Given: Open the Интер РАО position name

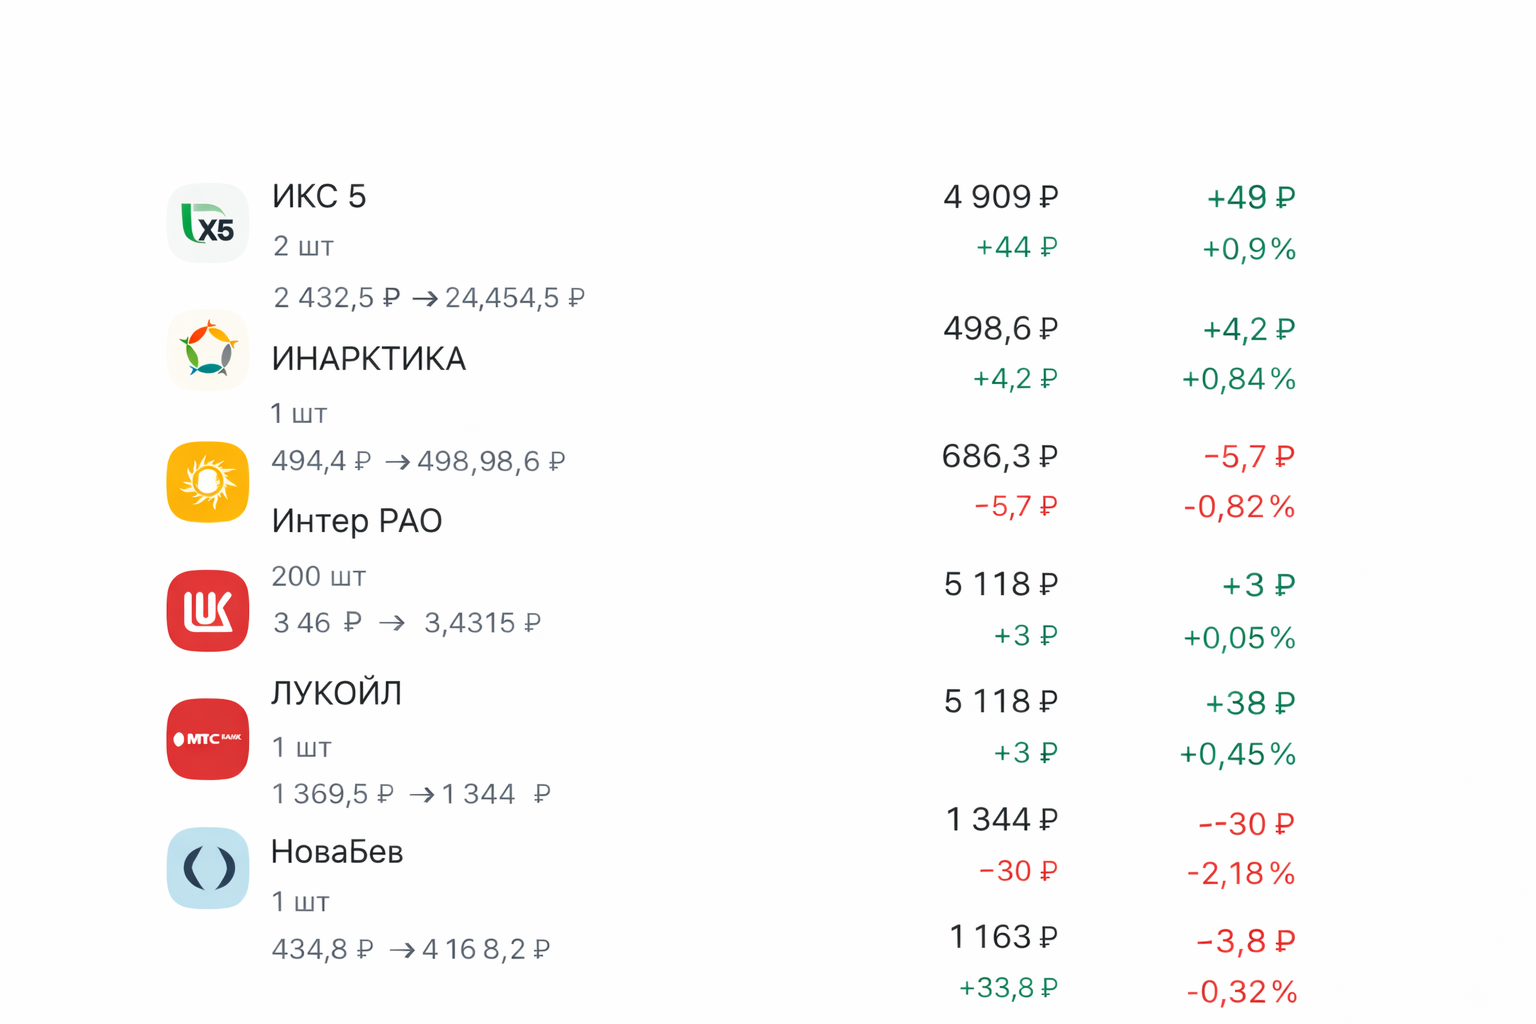Looking at the screenshot, I should [356, 521].
